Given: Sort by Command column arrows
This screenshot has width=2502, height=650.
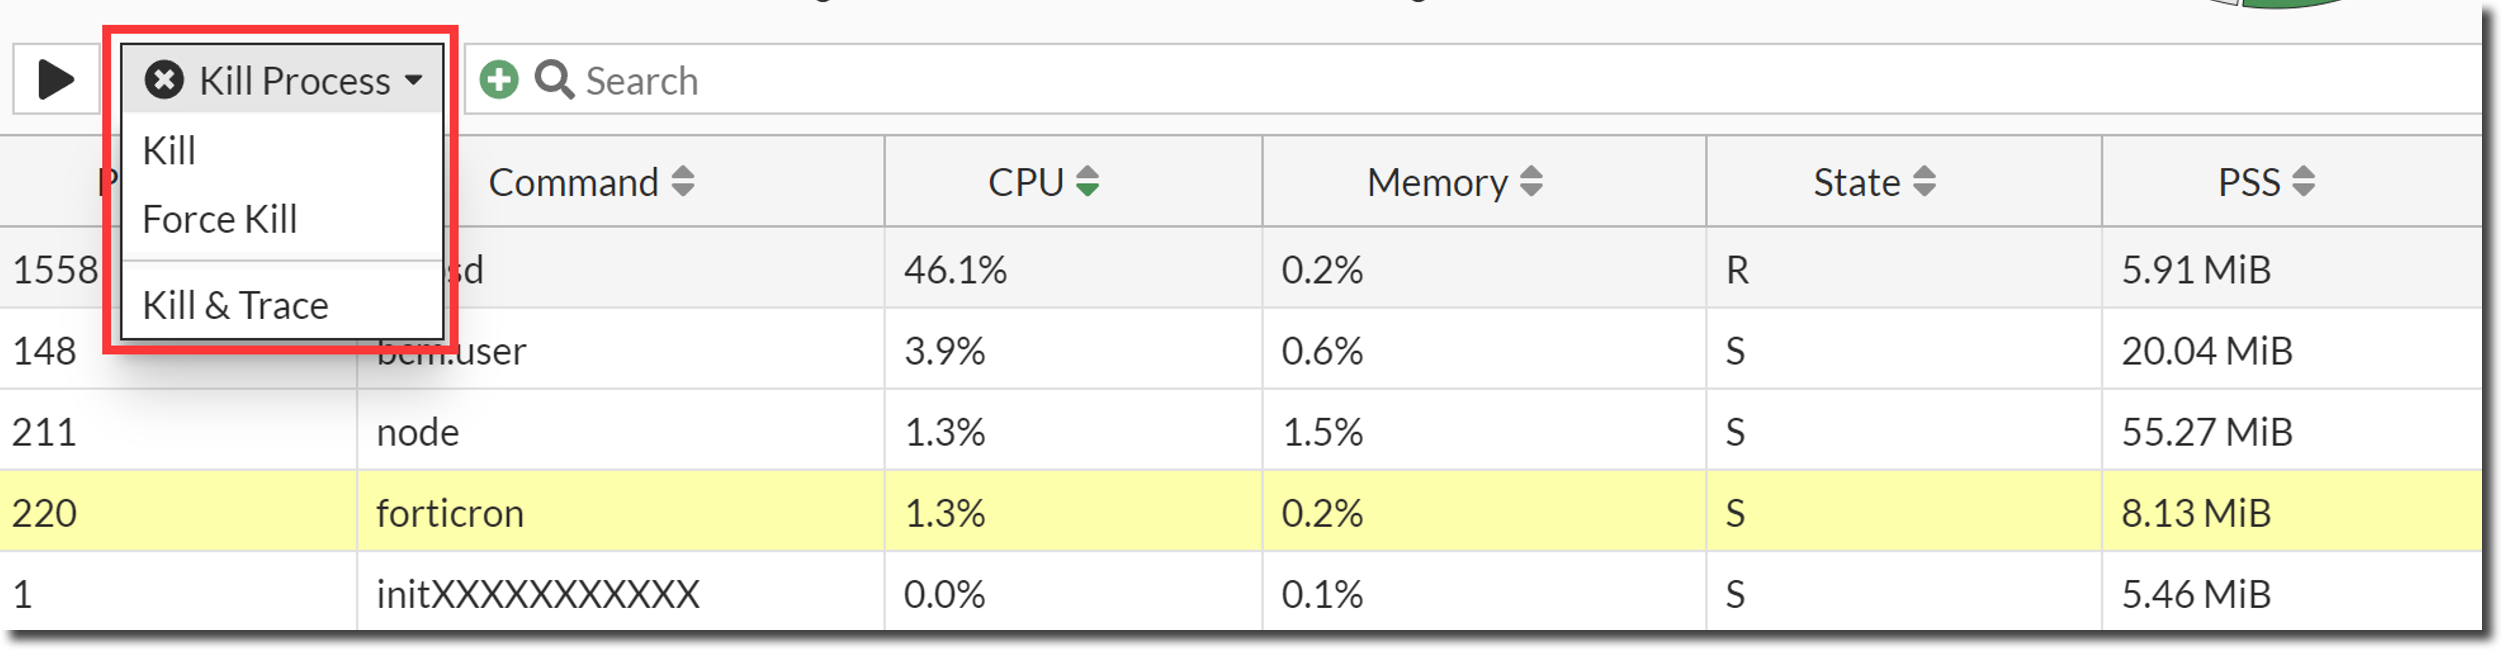Looking at the screenshot, I should (x=683, y=182).
